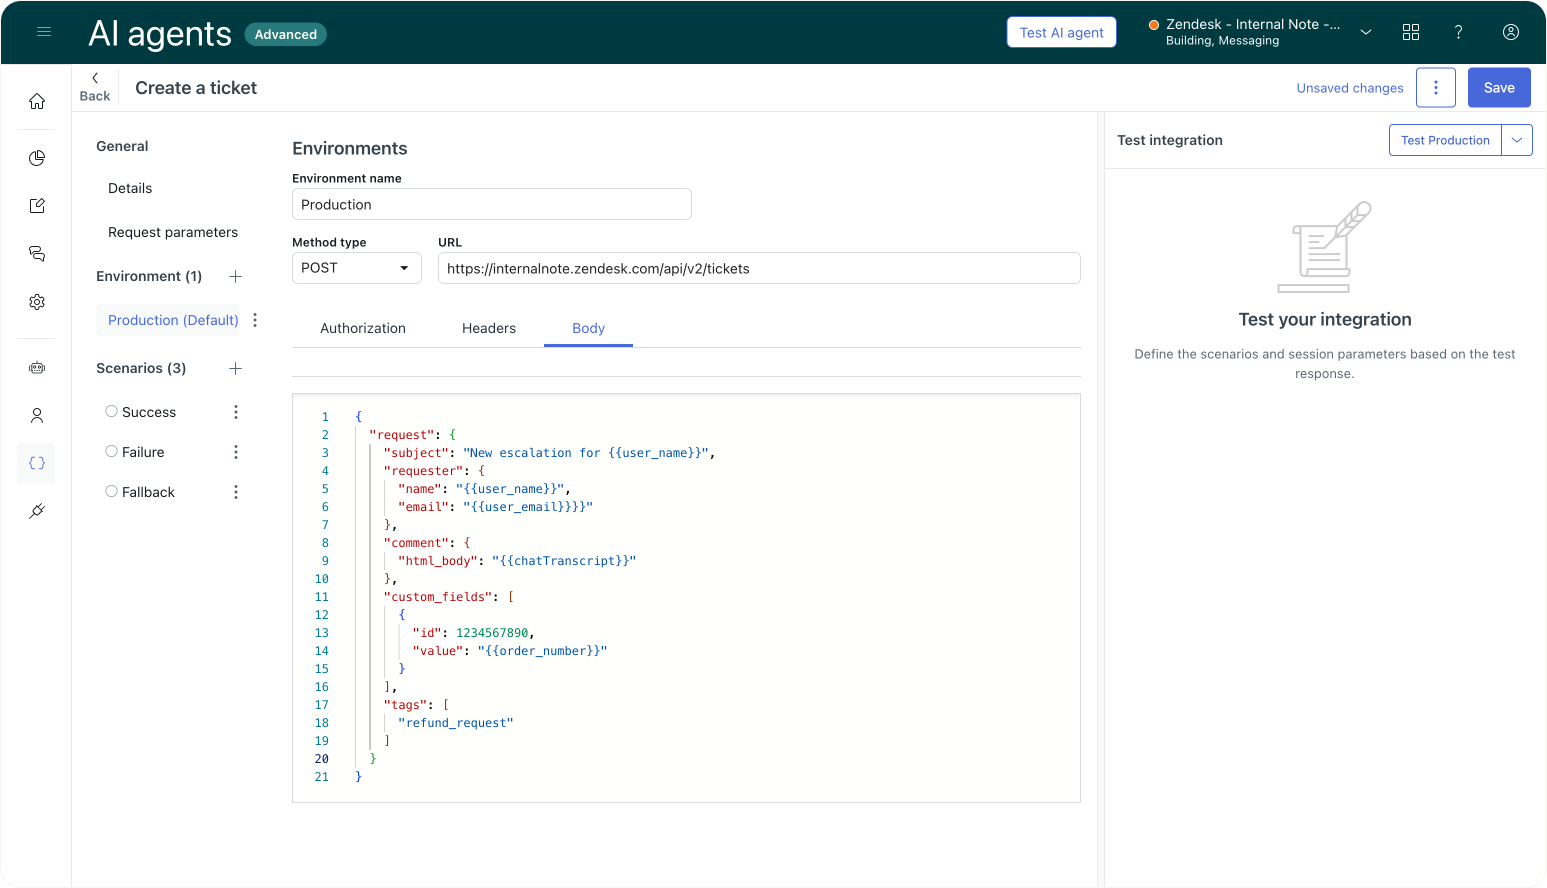The height and width of the screenshot is (888, 1547).
Task: Open the POST method type dropdown
Action: (x=356, y=268)
